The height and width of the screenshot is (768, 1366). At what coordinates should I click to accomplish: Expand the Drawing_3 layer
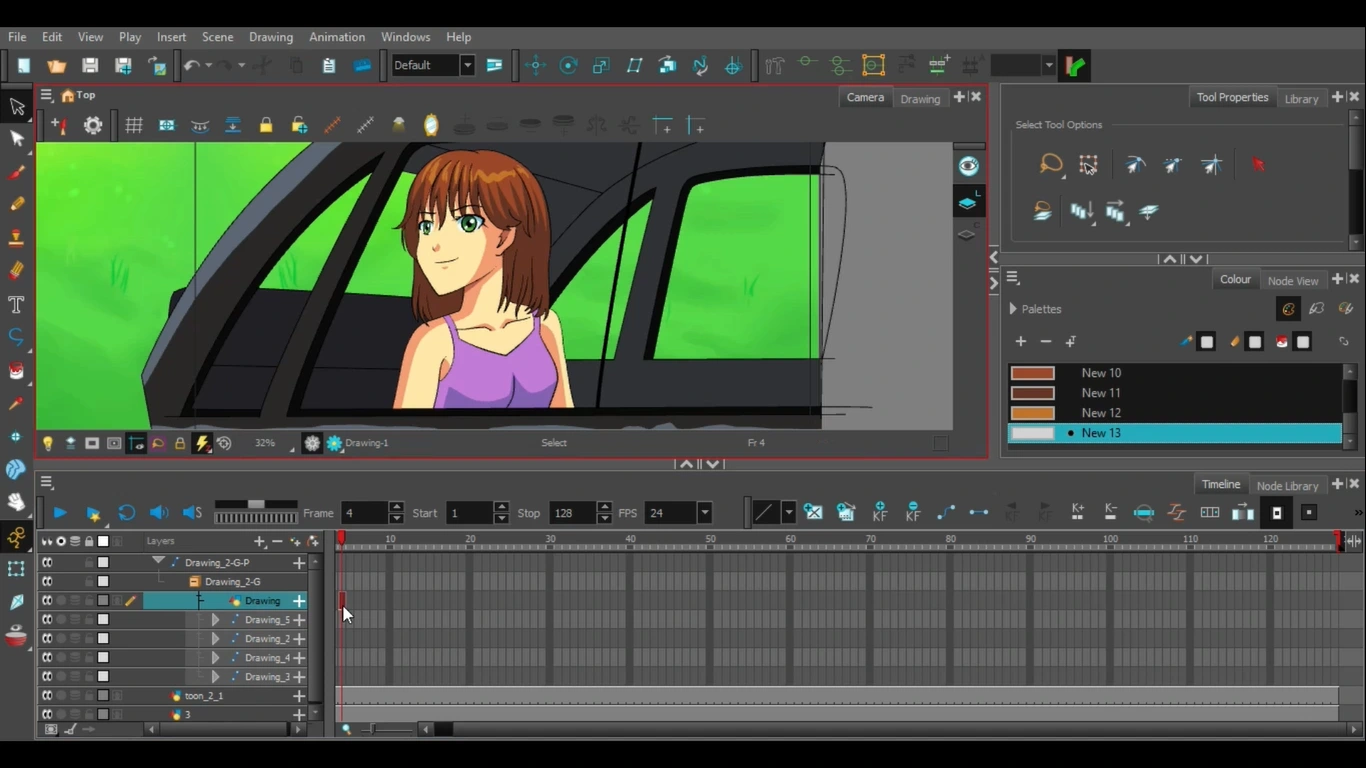tap(215, 677)
